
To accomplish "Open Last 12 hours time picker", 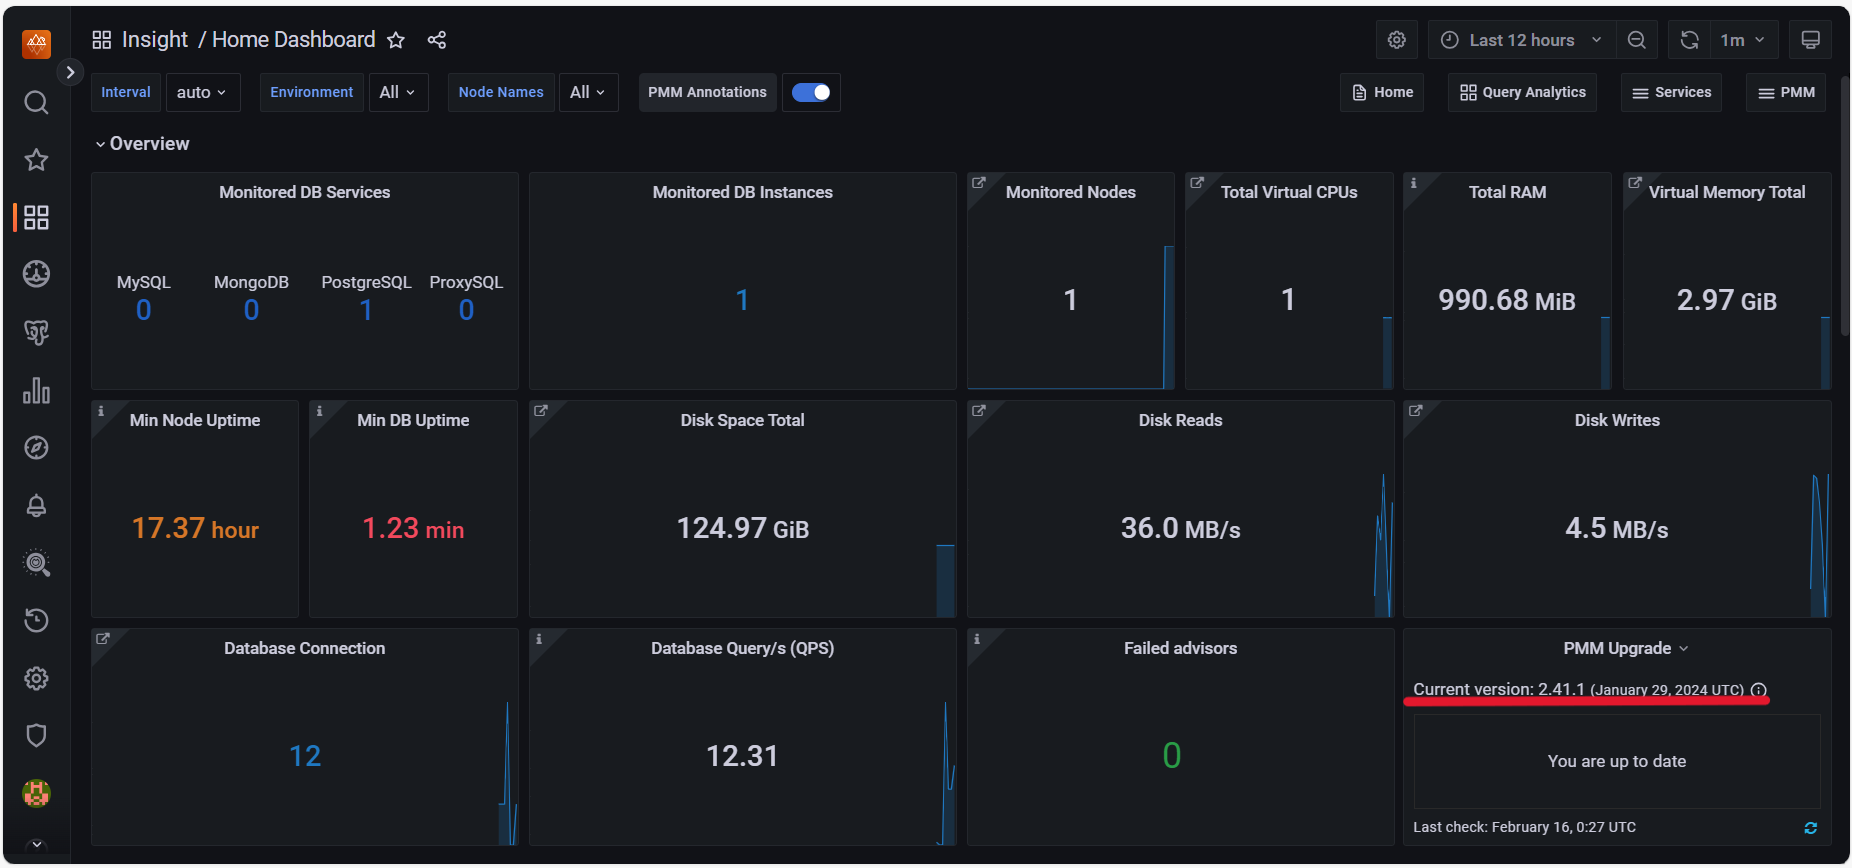I will click(1522, 40).
